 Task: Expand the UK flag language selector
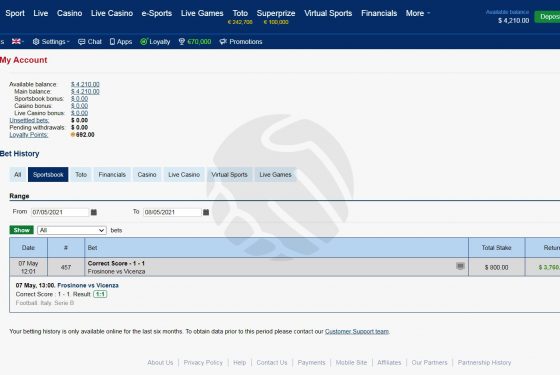(18, 41)
